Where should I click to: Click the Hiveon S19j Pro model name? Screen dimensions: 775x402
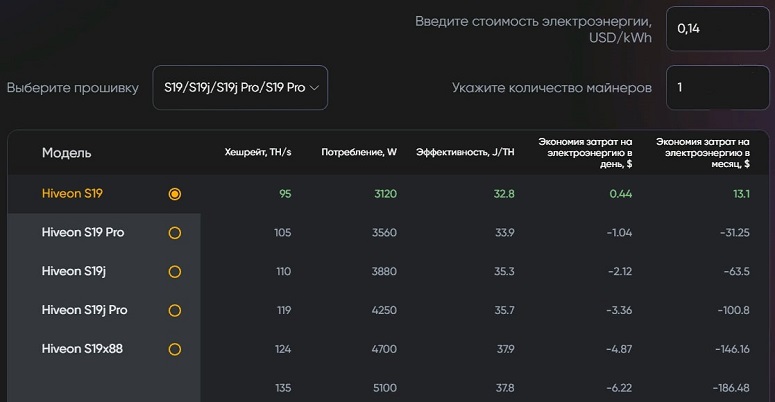[85, 310]
